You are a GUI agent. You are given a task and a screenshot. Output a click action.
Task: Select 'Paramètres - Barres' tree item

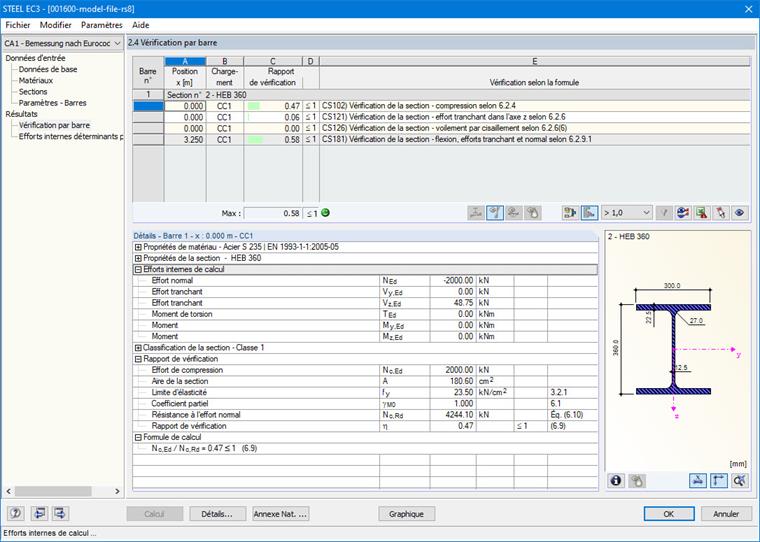pyautogui.click(x=52, y=103)
